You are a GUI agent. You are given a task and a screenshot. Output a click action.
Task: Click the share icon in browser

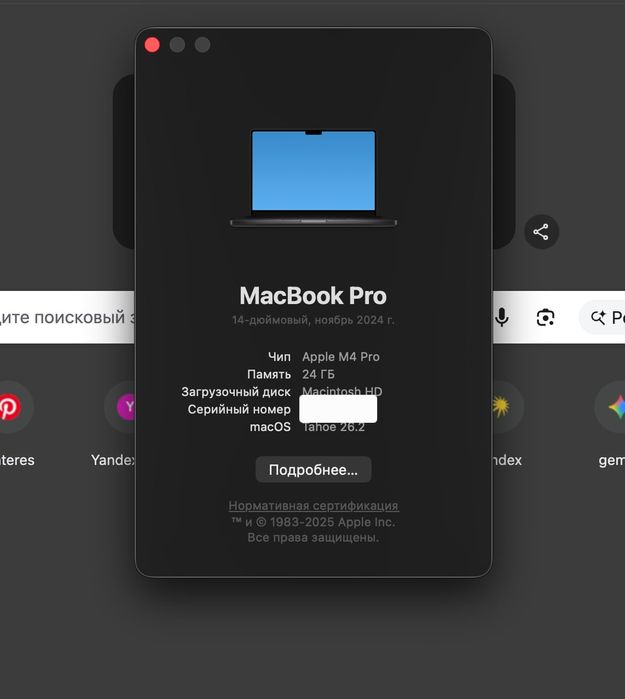click(x=541, y=232)
